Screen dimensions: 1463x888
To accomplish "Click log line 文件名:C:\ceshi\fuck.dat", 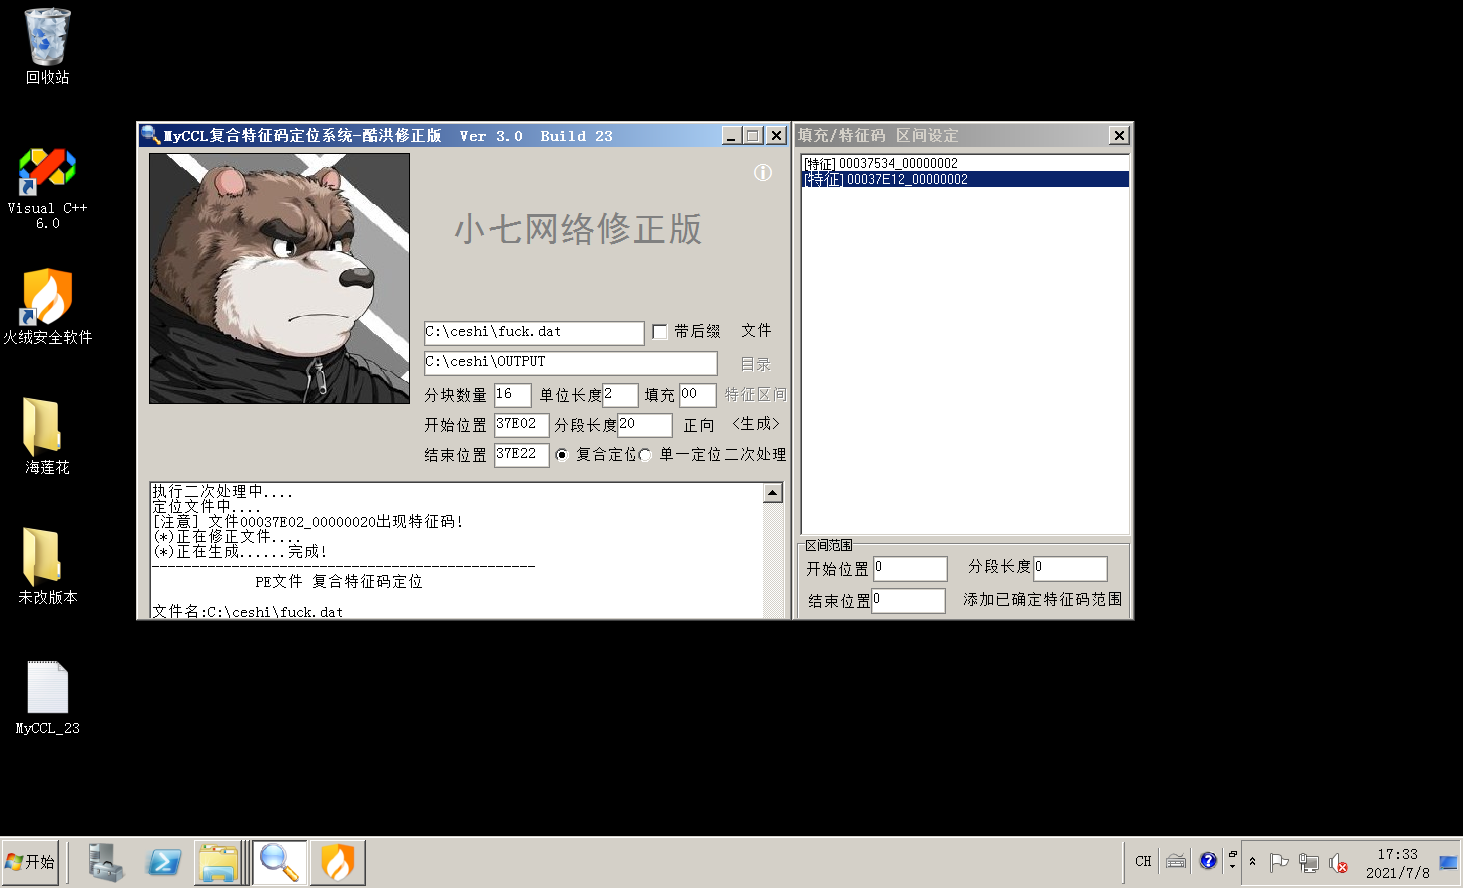I will 247,612.
